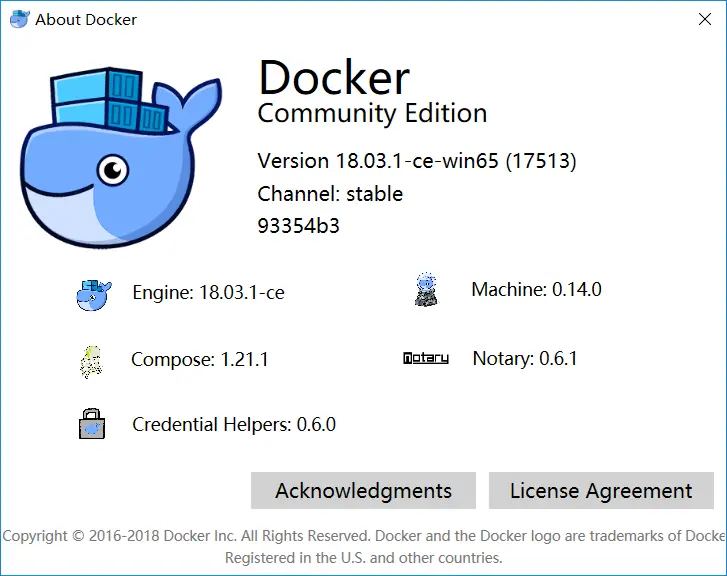Screen dimensions: 727x576
Task: Click the Notary: 0.6.1 label
Action: pyautogui.click(x=525, y=358)
